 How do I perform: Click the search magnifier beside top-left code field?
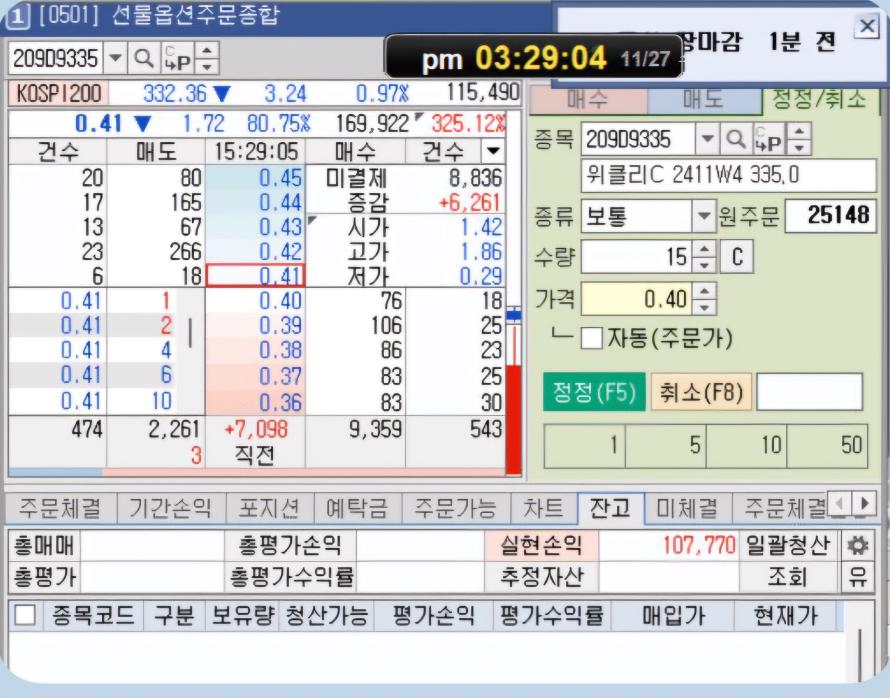pyautogui.click(x=144, y=58)
